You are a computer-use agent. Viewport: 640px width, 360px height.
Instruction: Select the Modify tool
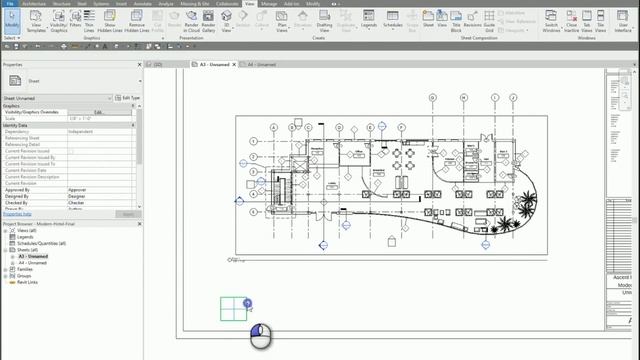click(x=12, y=21)
